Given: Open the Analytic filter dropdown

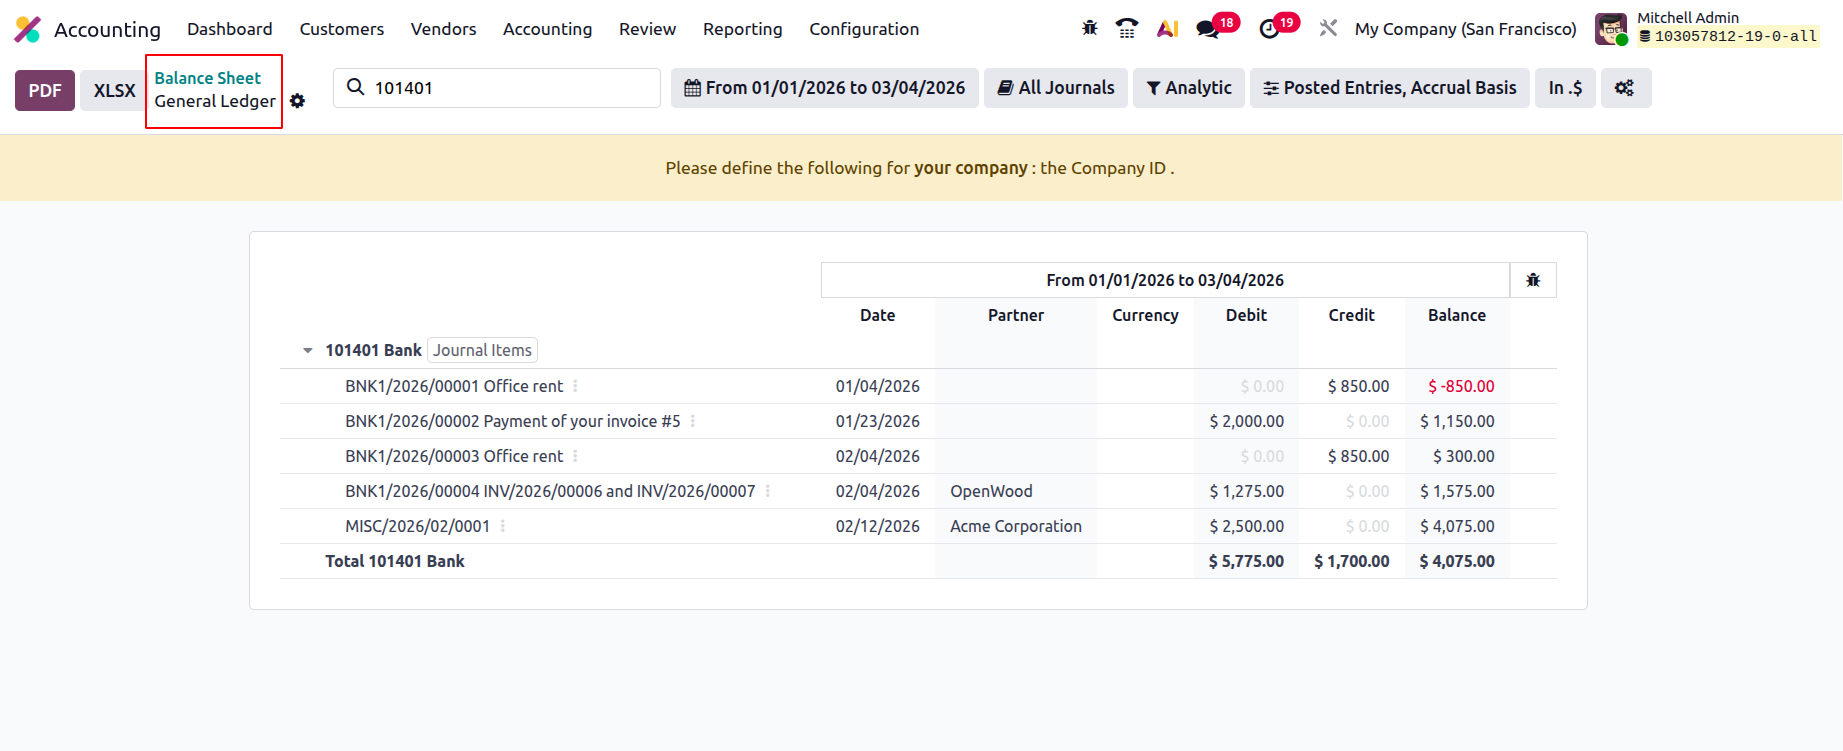Looking at the screenshot, I should click(1189, 88).
